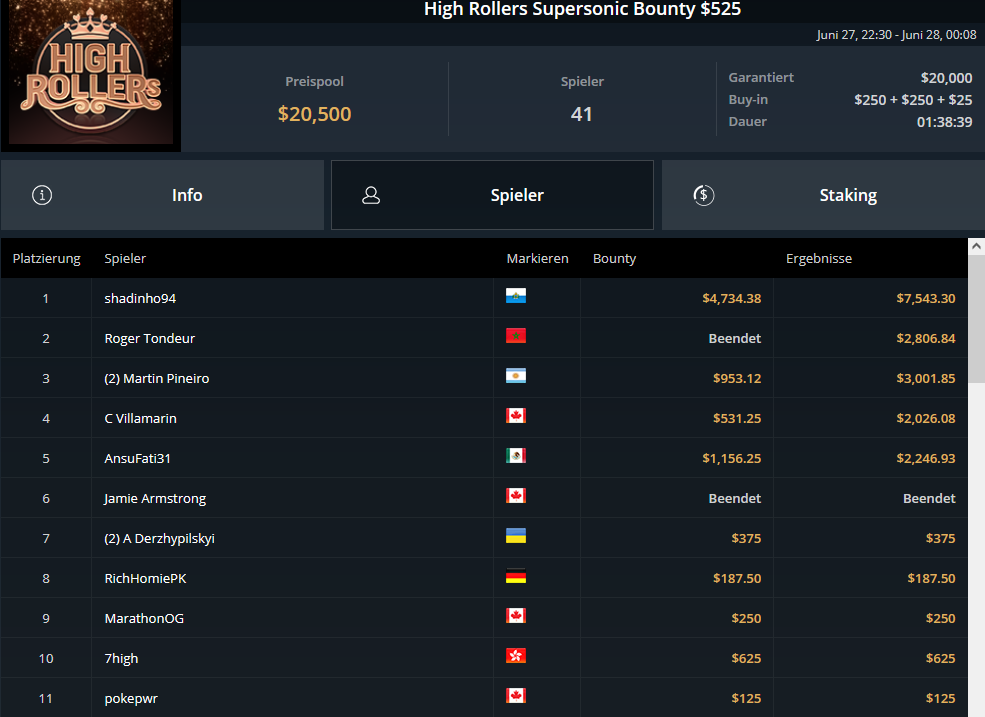Screen dimensions: 985x717
Task: Open the Info tab
Action: pos(162,195)
